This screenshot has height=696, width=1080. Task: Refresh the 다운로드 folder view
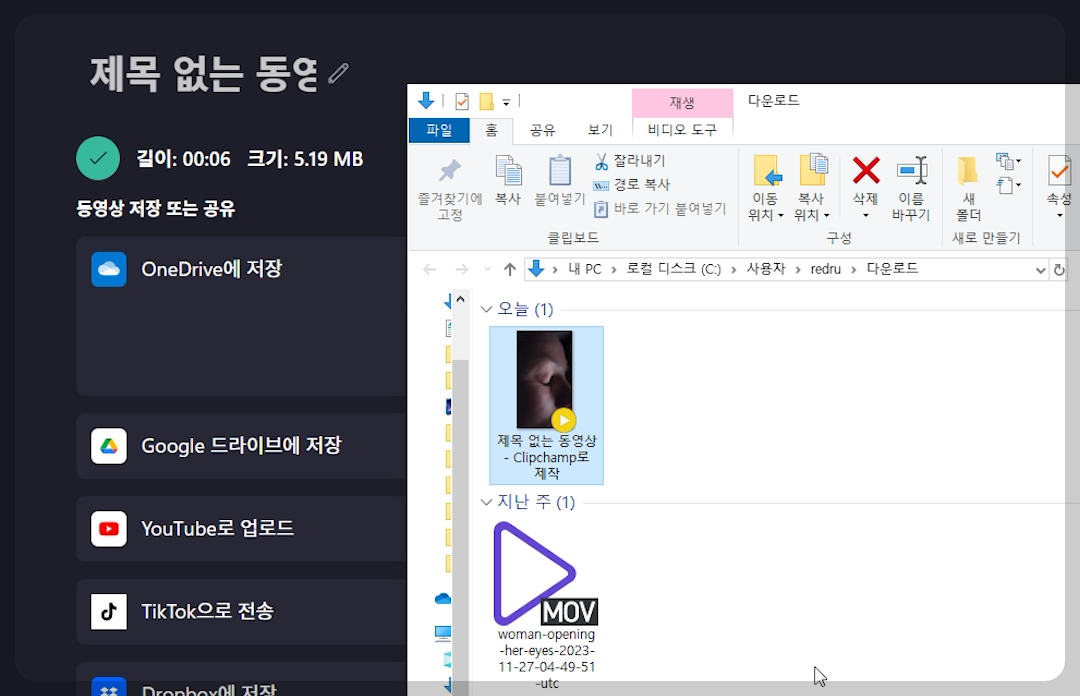pyautogui.click(x=1059, y=269)
